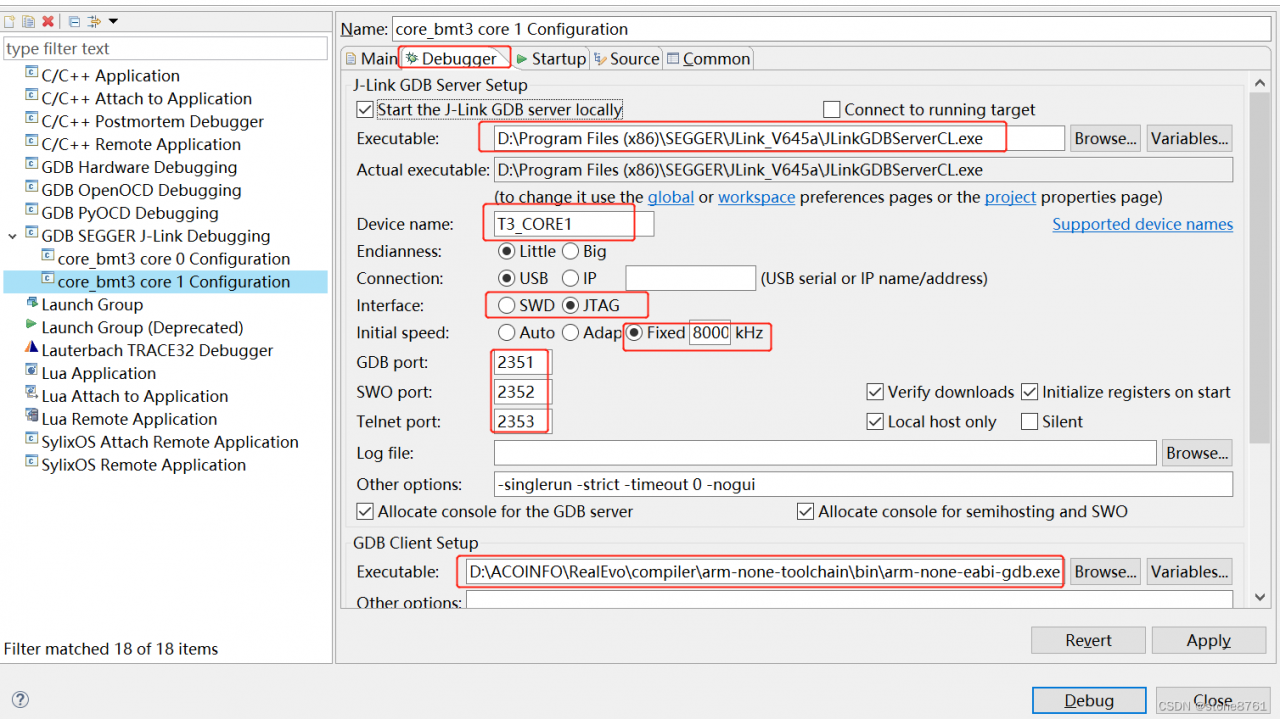Click Browse next to Log file
1280x719 pixels.
pos(1196,453)
